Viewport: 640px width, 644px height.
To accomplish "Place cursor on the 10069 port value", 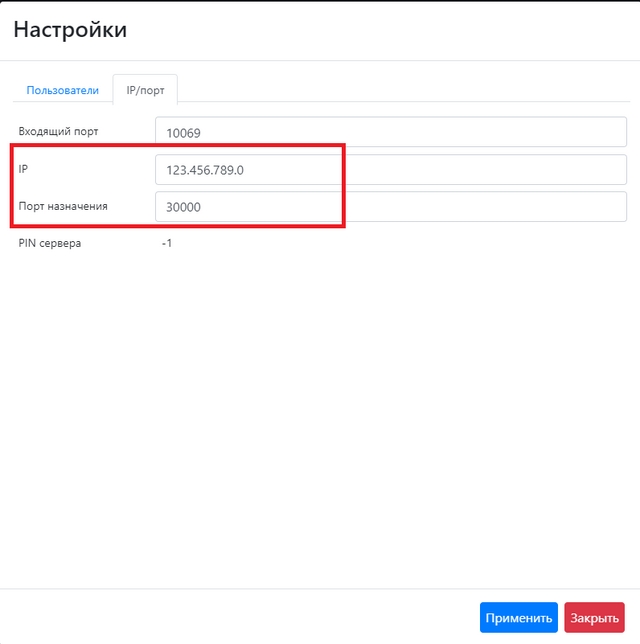I will 185,133.
